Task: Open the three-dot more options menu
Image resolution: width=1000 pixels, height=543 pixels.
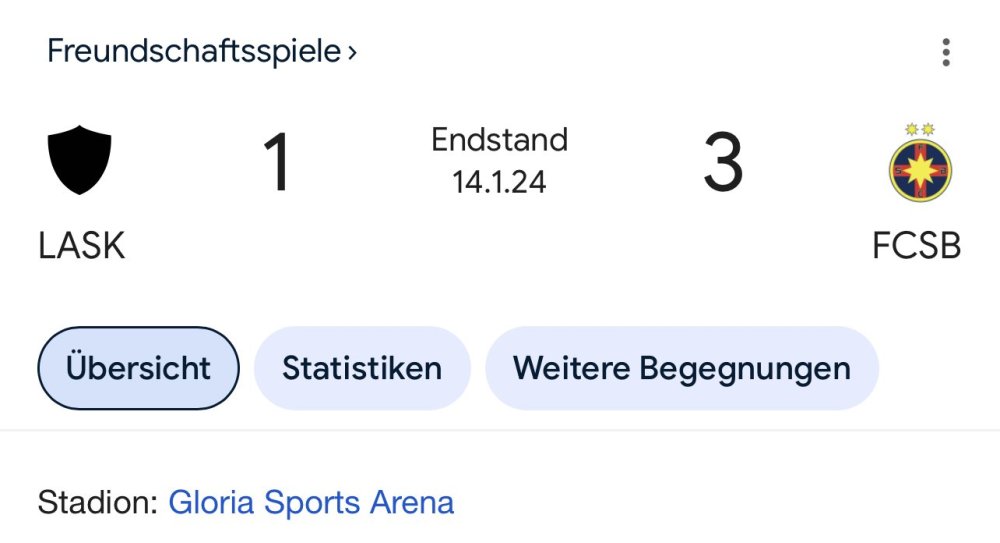Action: coord(945,52)
